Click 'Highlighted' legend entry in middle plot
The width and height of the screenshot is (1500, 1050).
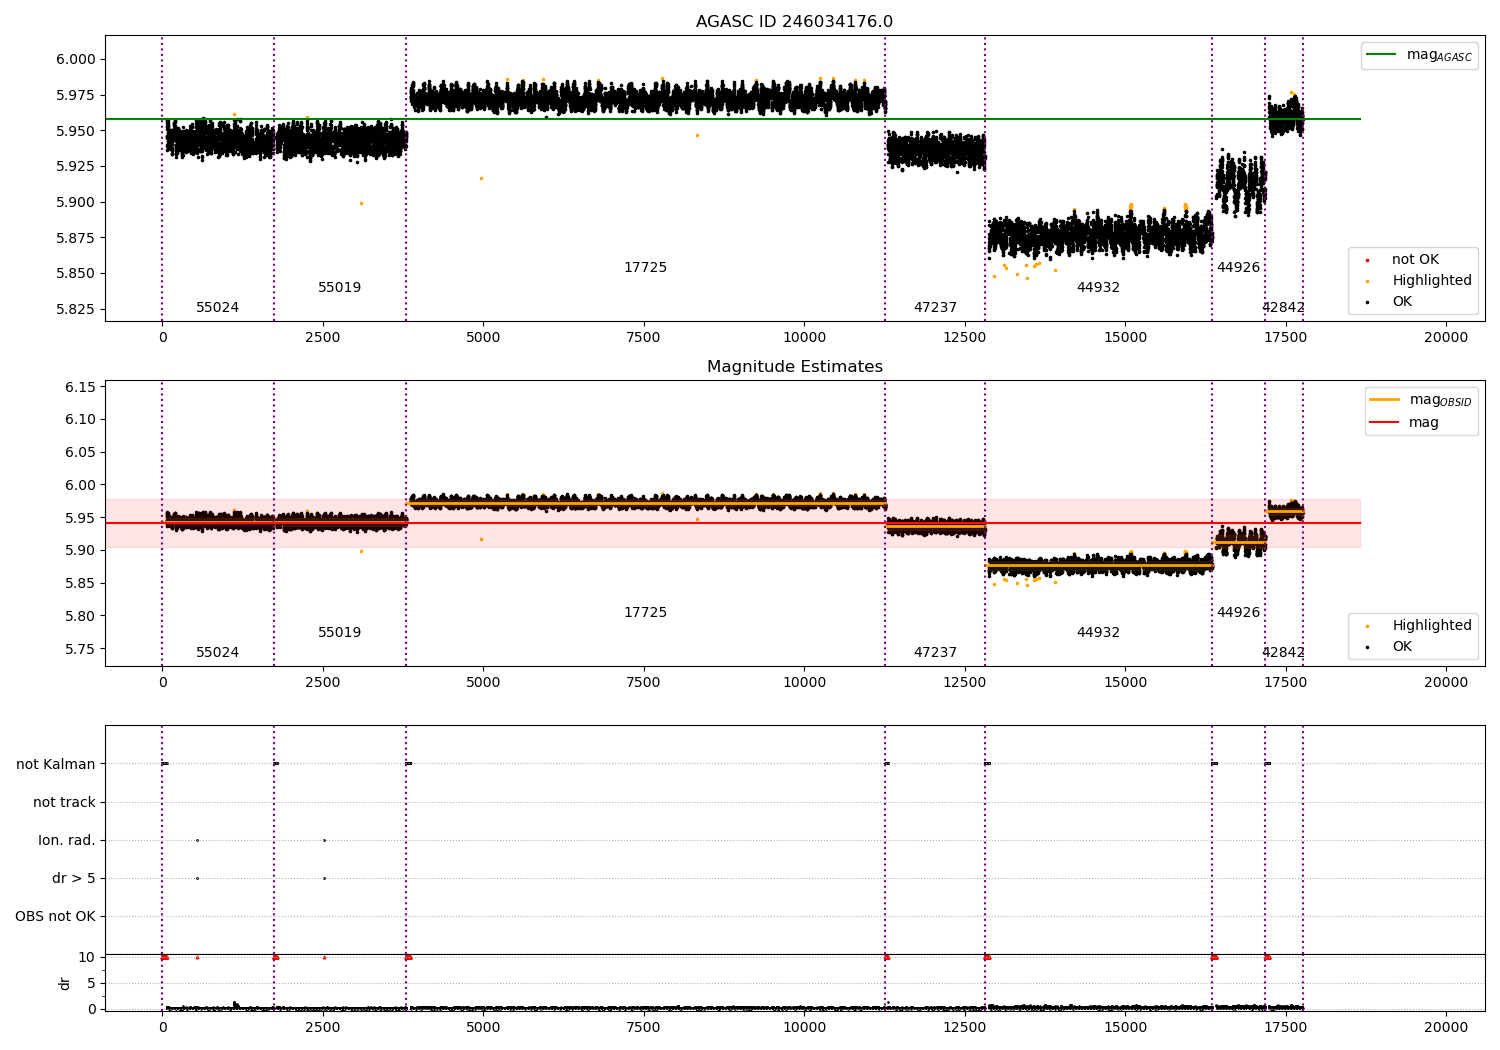(x=1419, y=626)
